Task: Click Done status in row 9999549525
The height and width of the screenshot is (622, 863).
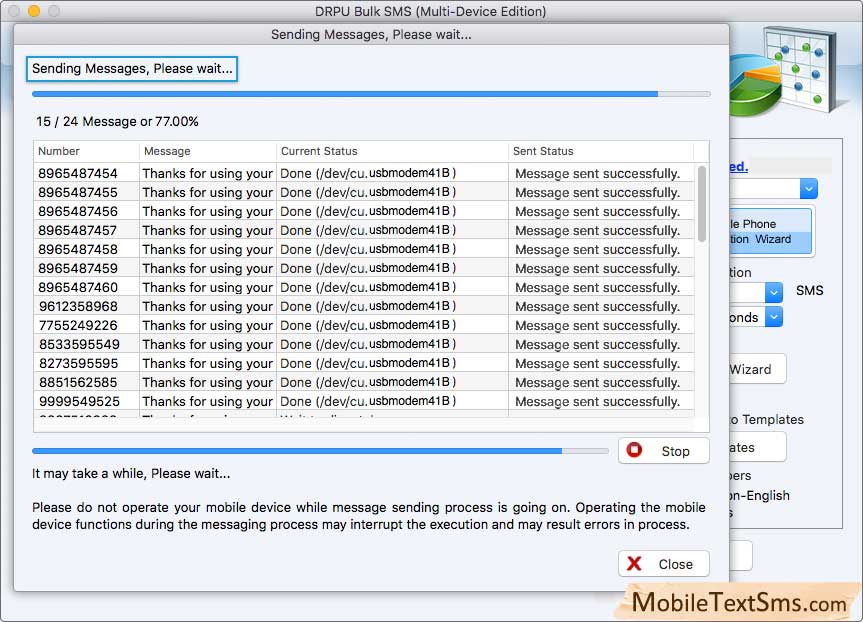Action: pos(368,401)
